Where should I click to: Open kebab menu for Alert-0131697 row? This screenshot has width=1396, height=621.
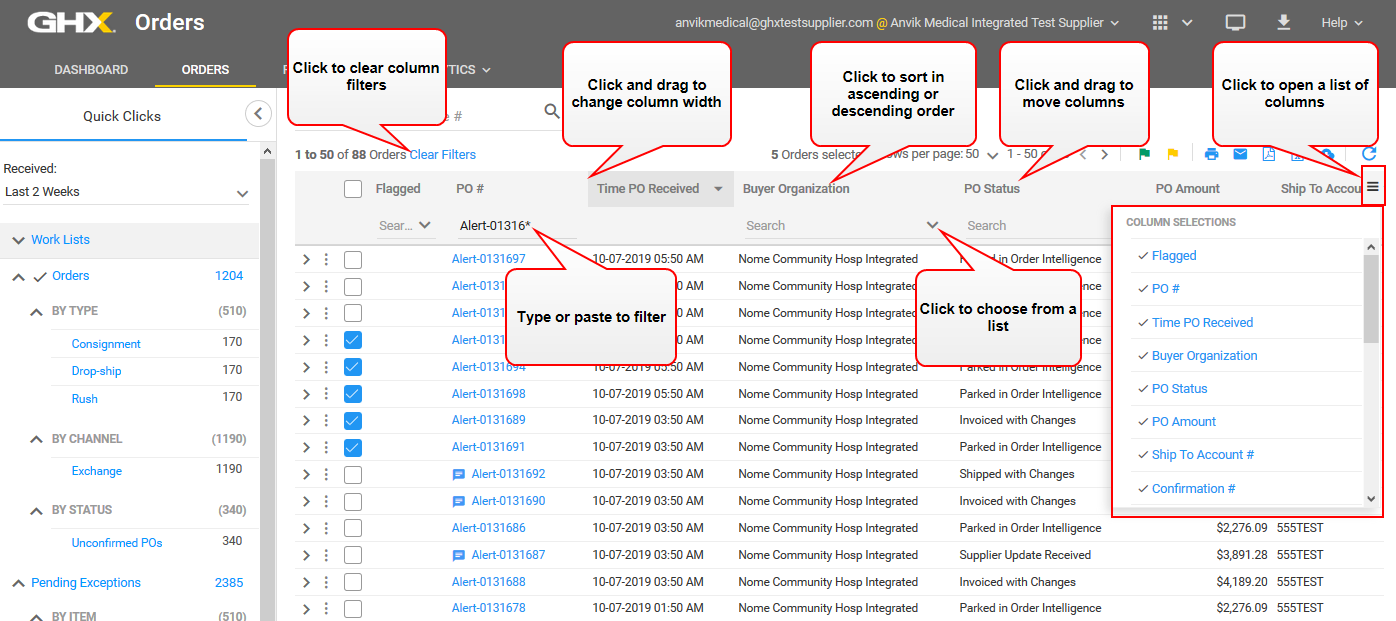(x=326, y=259)
